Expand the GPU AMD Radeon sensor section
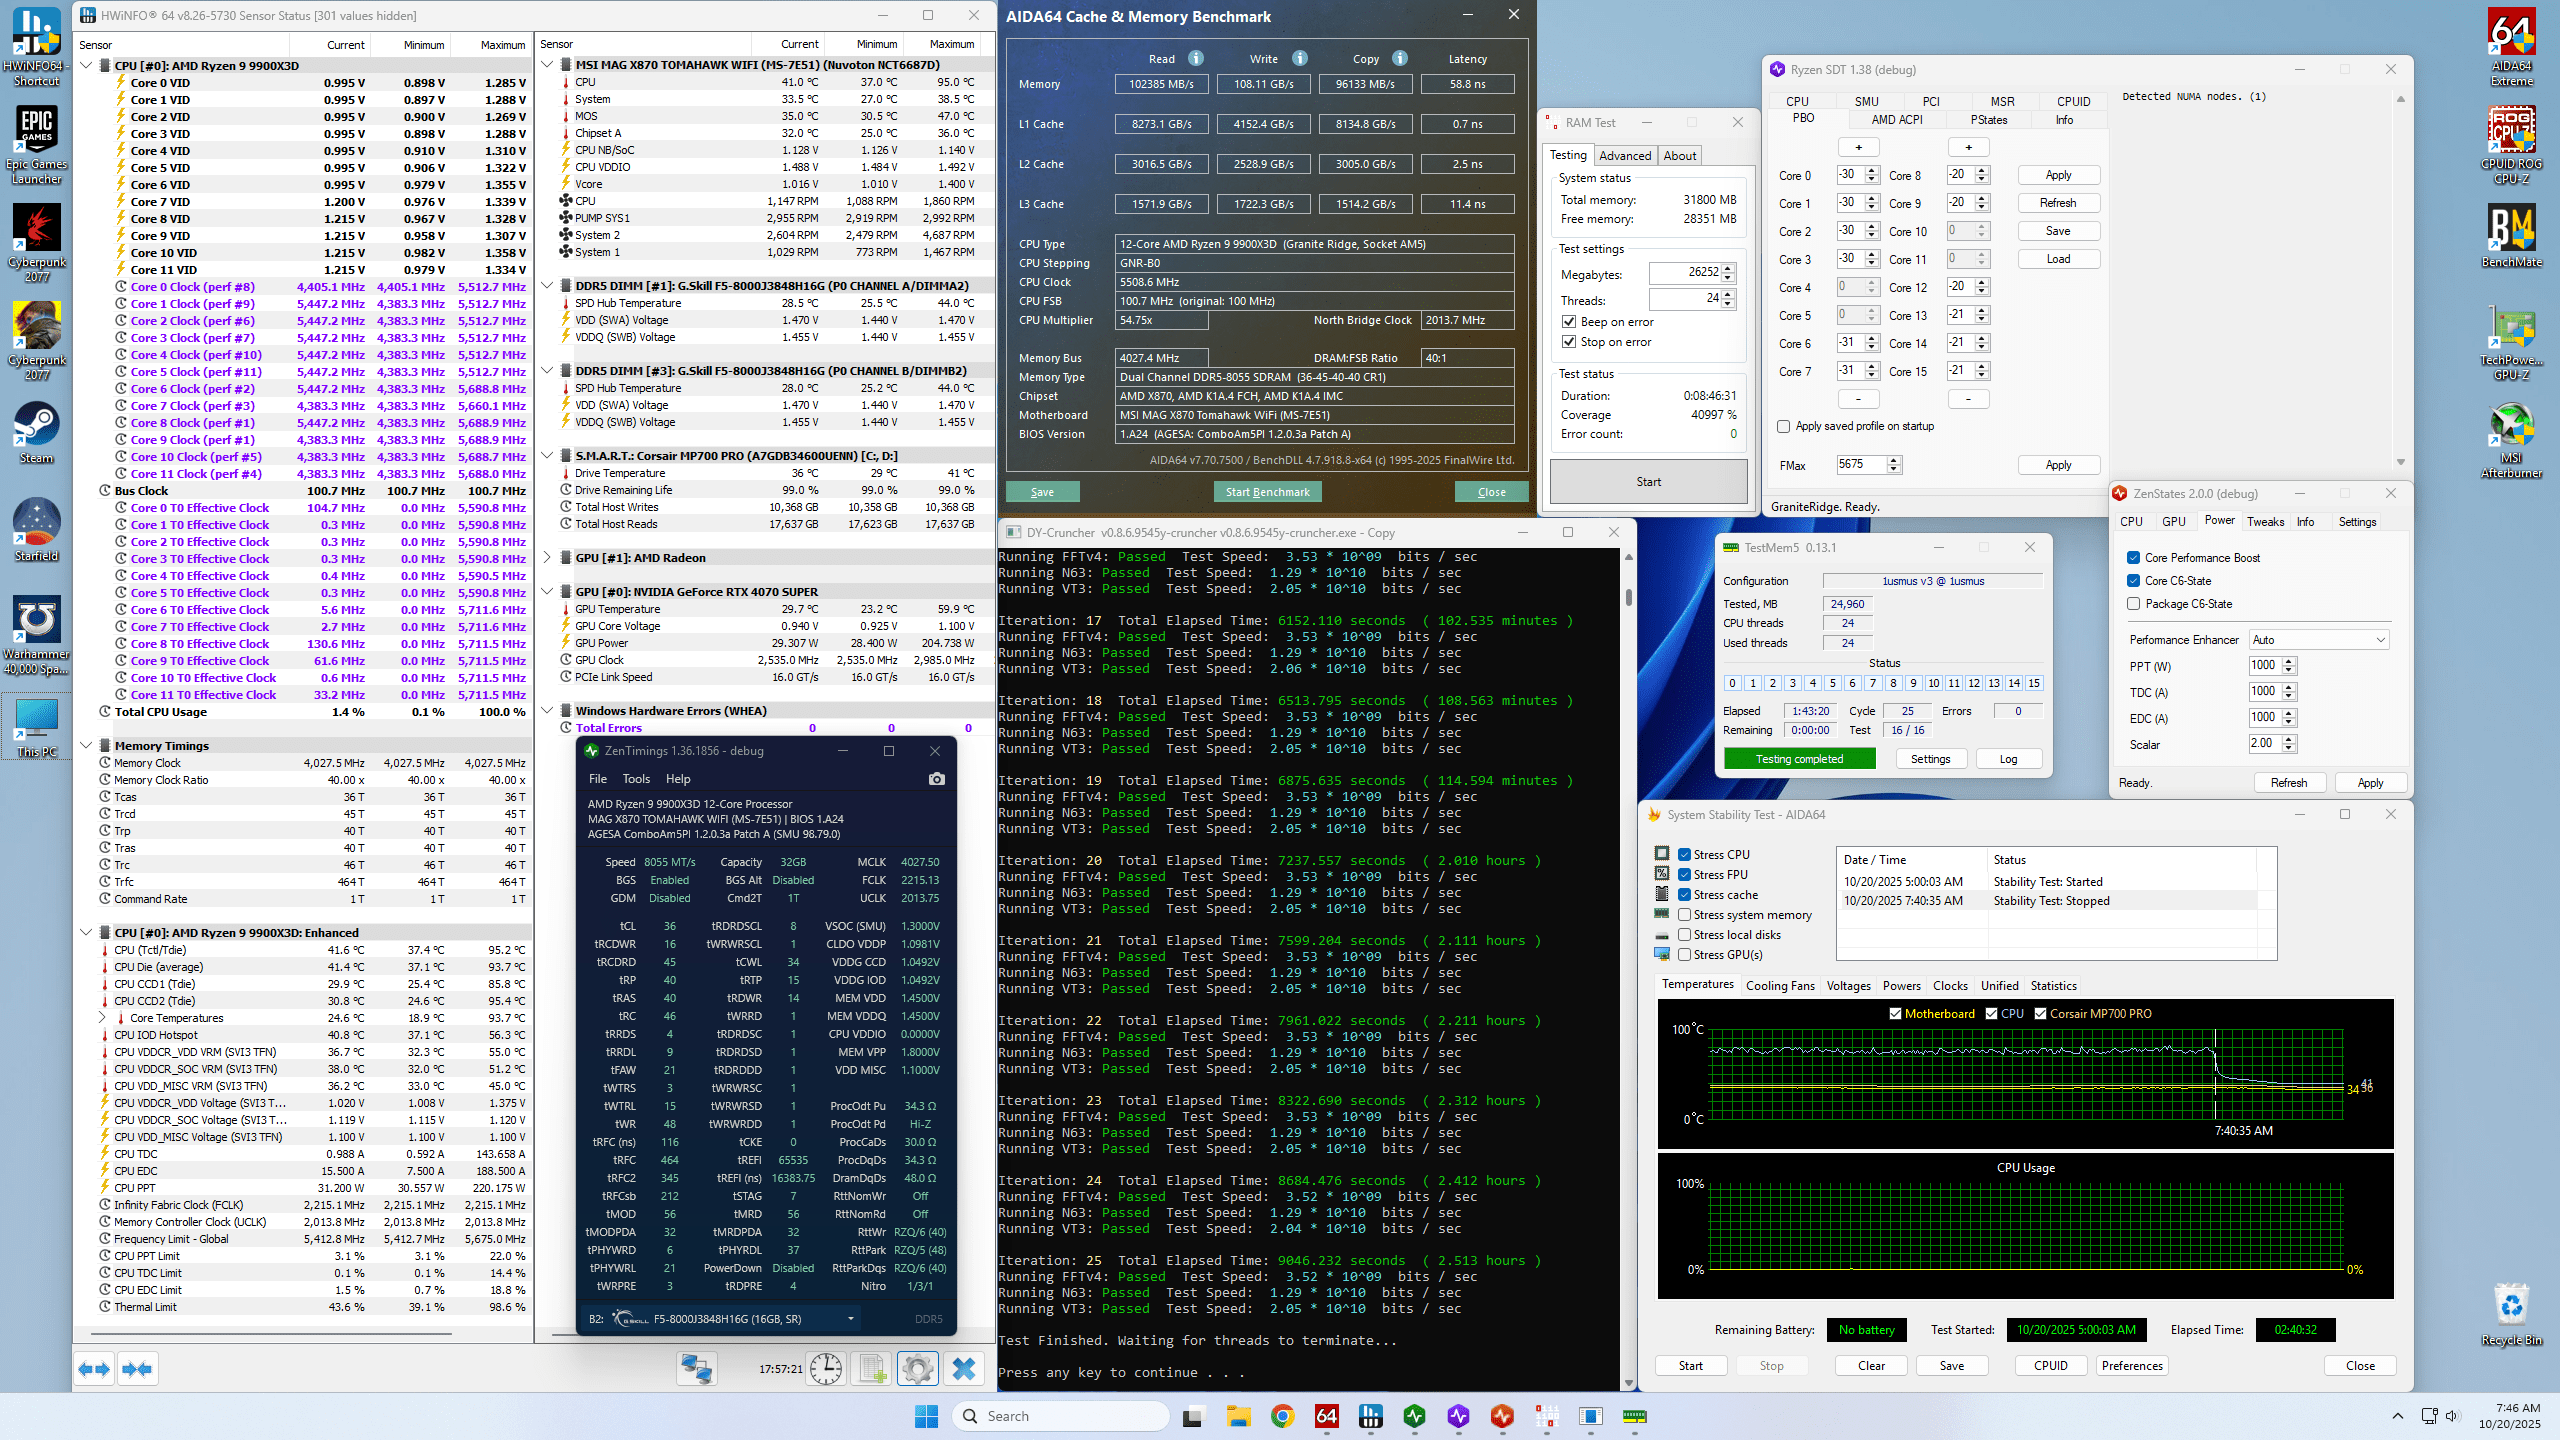Image resolution: width=2560 pixels, height=1440 pixels. pos(546,557)
